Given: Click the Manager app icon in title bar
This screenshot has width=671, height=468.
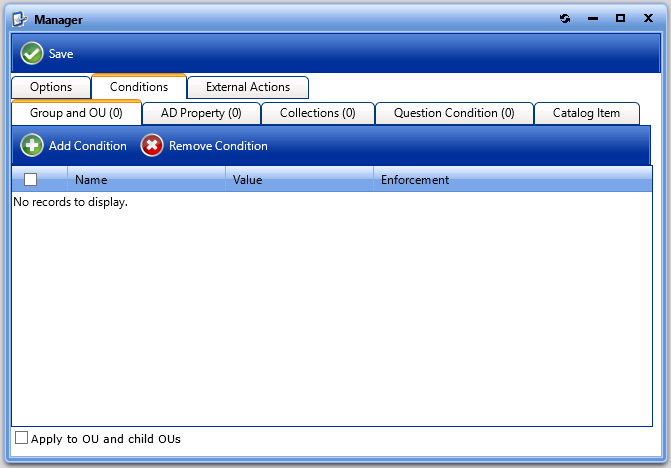Looking at the screenshot, I should click(19, 19).
